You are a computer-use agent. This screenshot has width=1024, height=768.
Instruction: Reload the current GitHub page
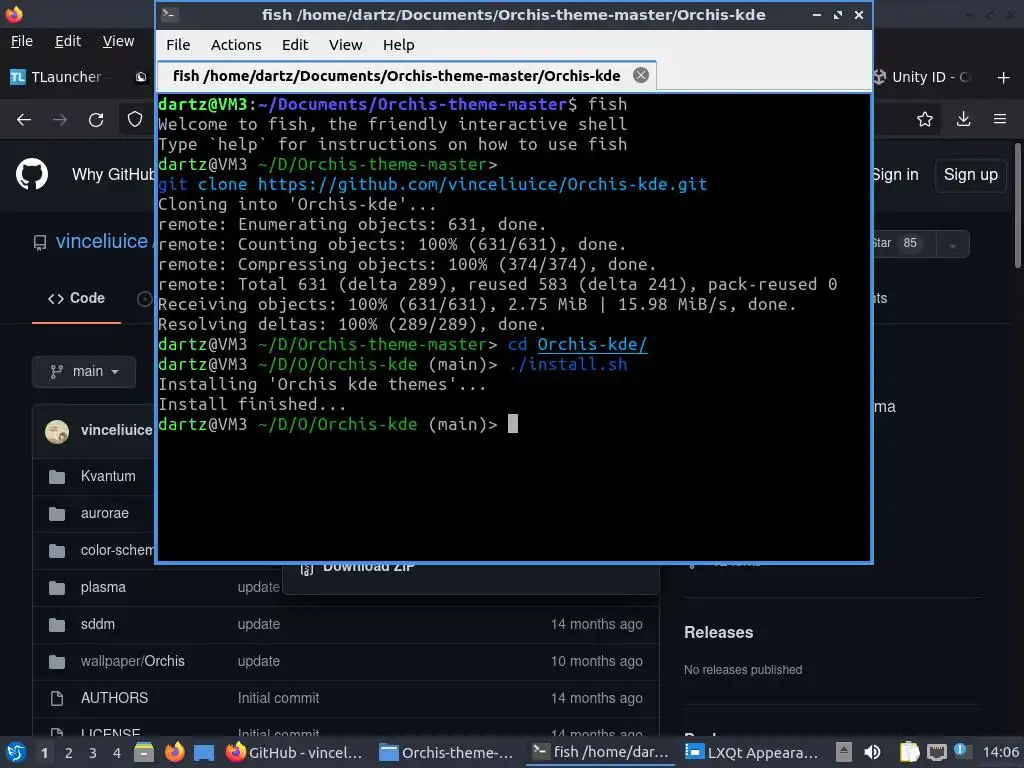click(x=96, y=120)
